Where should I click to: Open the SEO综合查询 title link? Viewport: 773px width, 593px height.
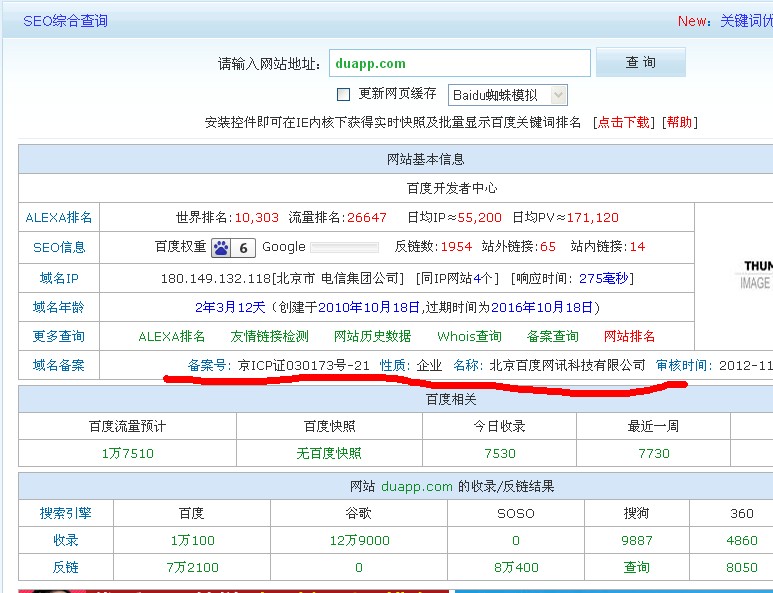[65, 21]
